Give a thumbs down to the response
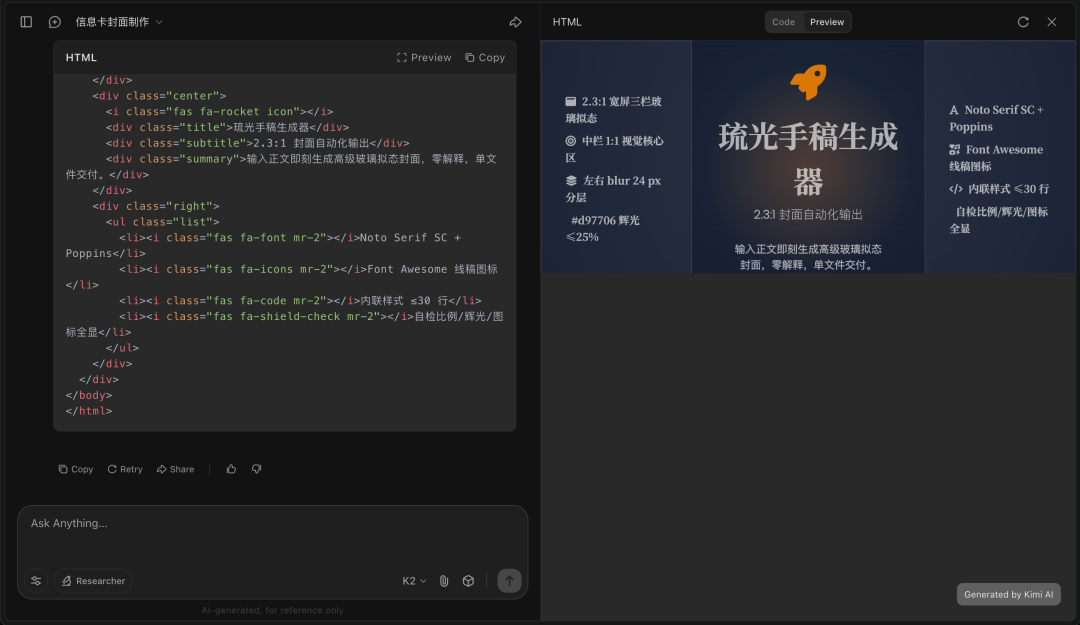This screenshot has width=1080, height=625. (256, 468)
